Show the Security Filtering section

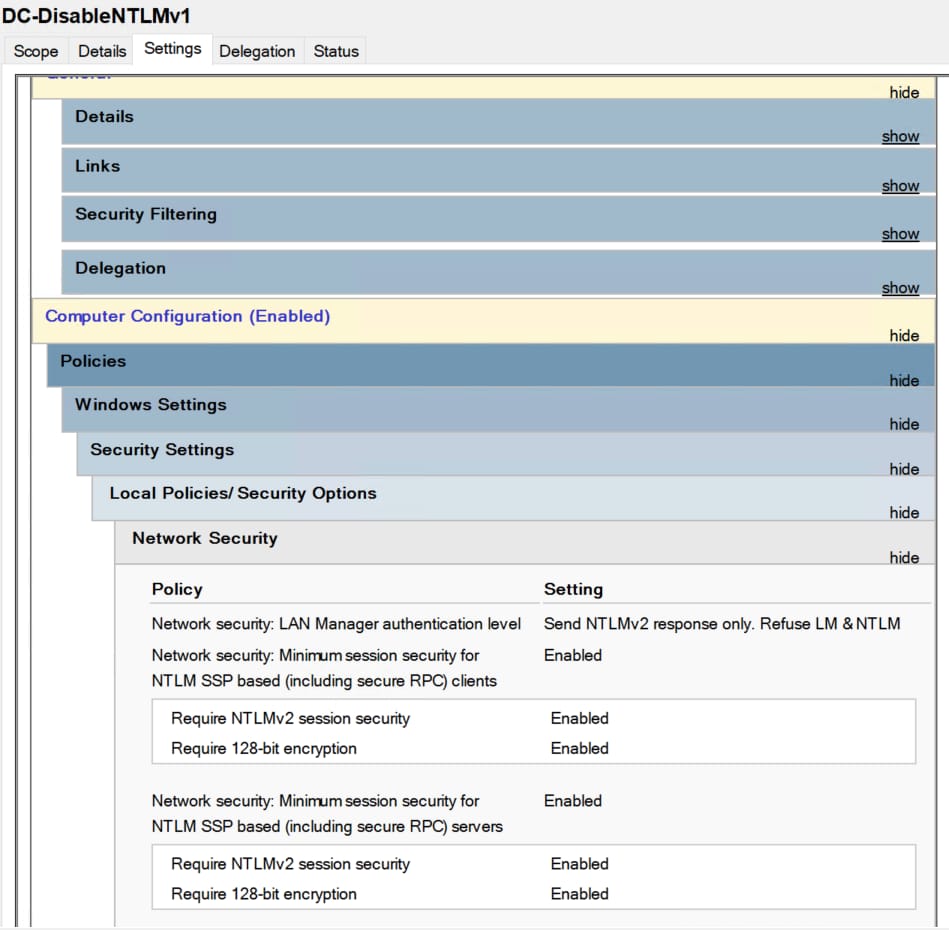tap(900, 234)
